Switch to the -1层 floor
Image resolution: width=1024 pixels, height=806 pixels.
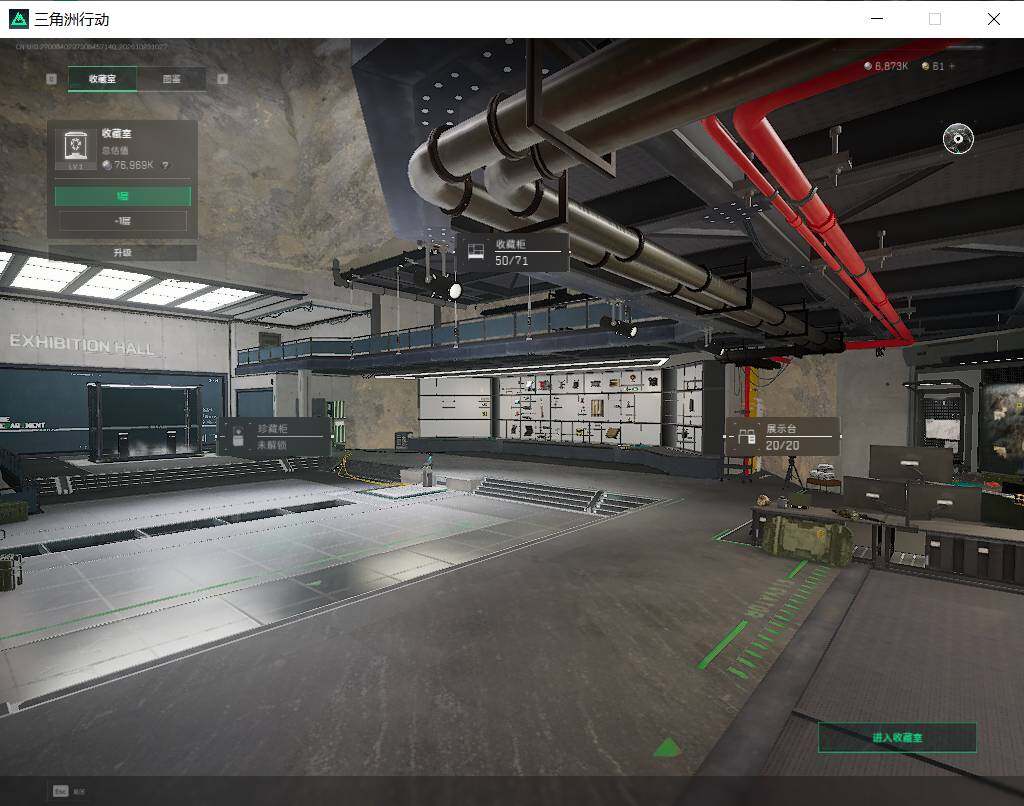(123, 221)
